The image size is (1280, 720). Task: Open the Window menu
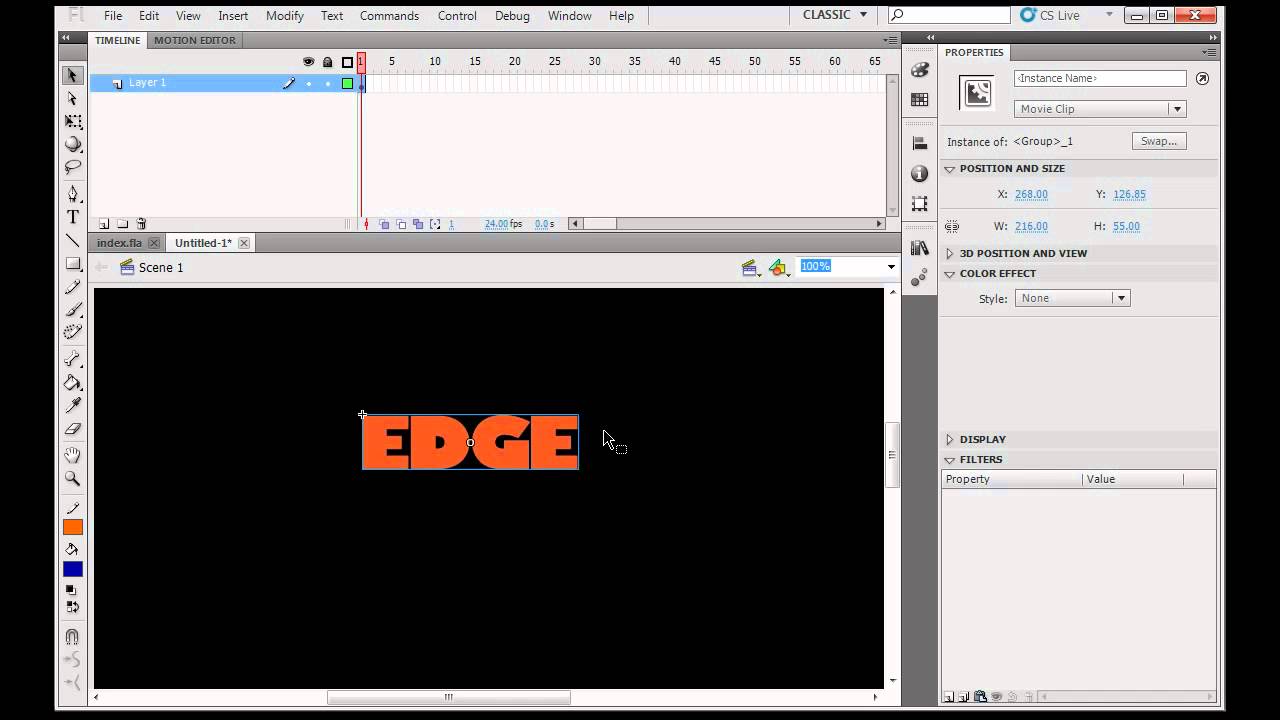[570, 16]
